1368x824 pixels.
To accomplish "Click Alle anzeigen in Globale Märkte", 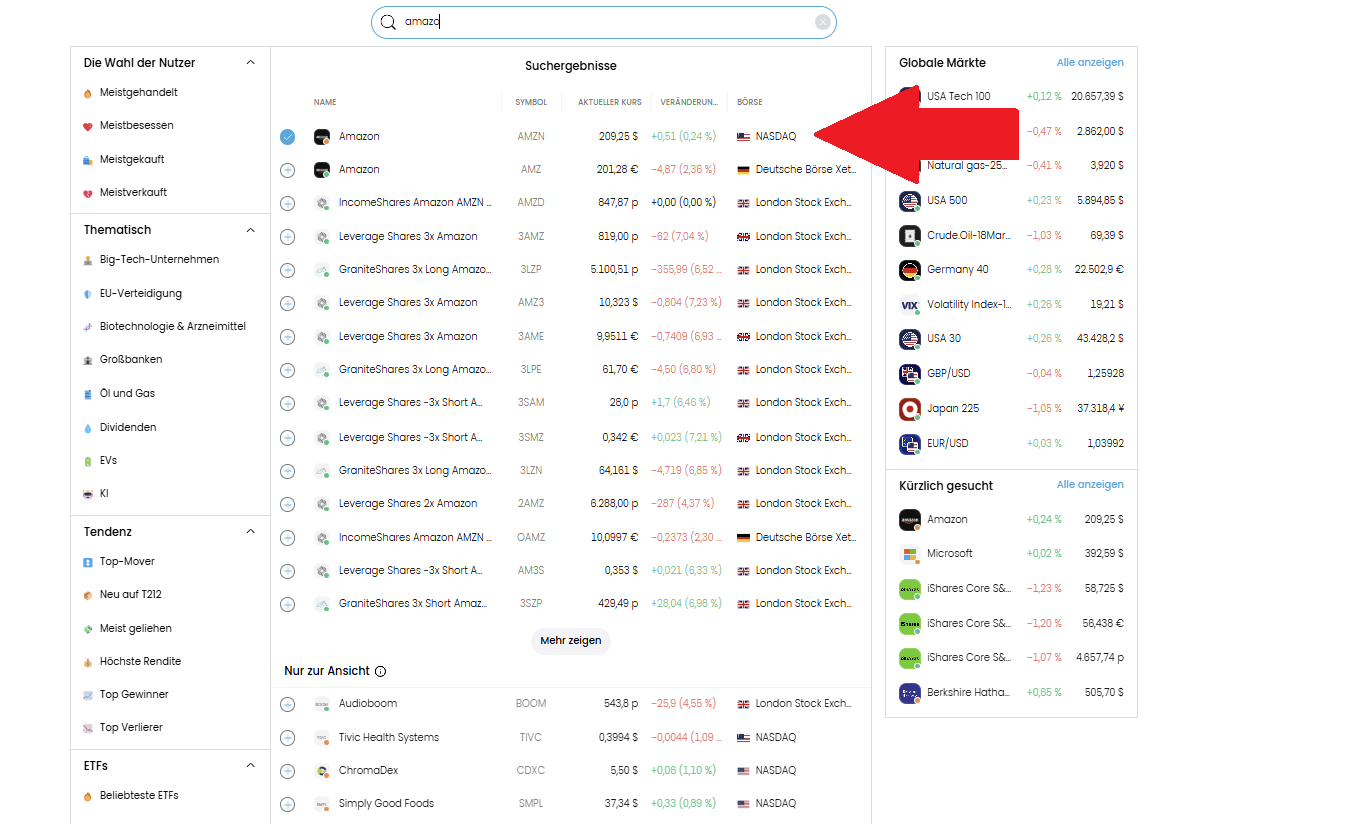I will pos(1090,63).
